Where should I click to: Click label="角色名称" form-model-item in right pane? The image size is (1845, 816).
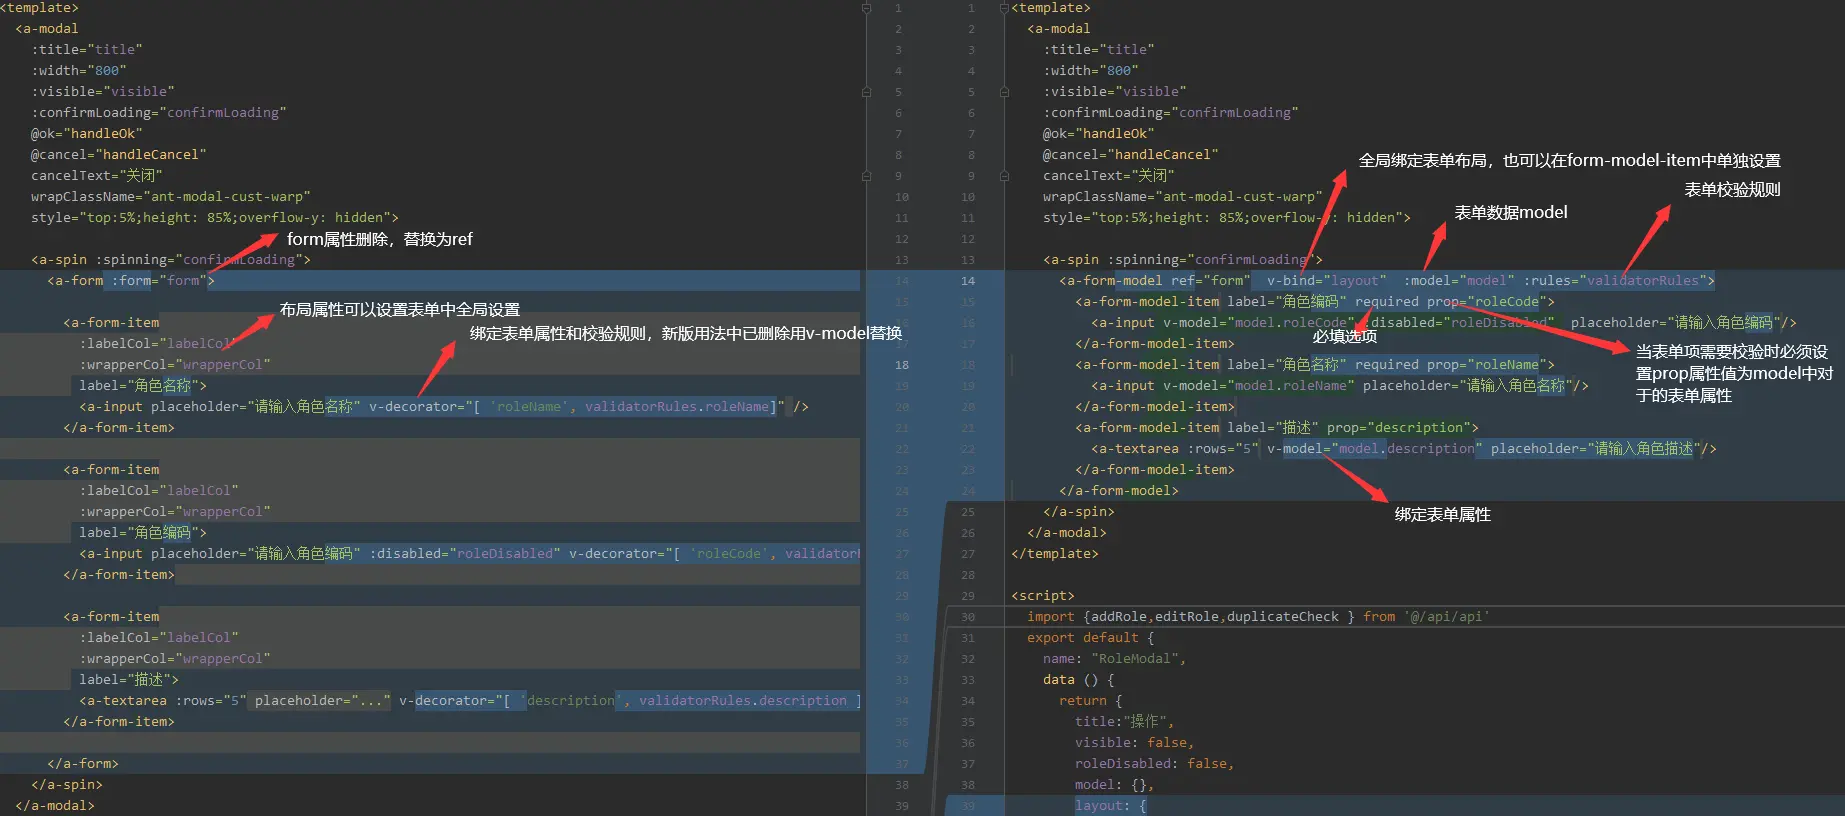(x=1315, y=365)
